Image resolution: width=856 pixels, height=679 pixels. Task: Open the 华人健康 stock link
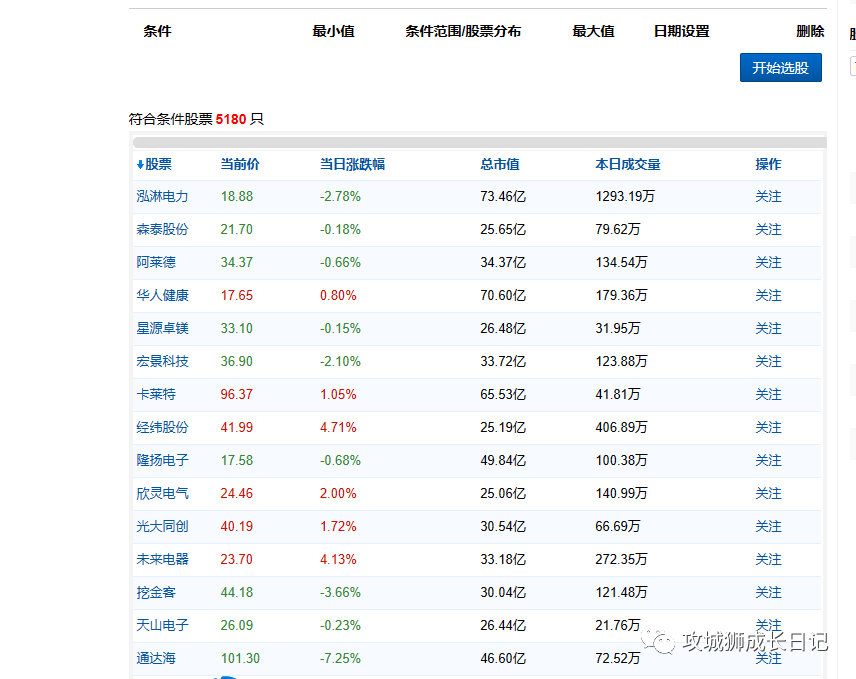(x=162, y=296)
